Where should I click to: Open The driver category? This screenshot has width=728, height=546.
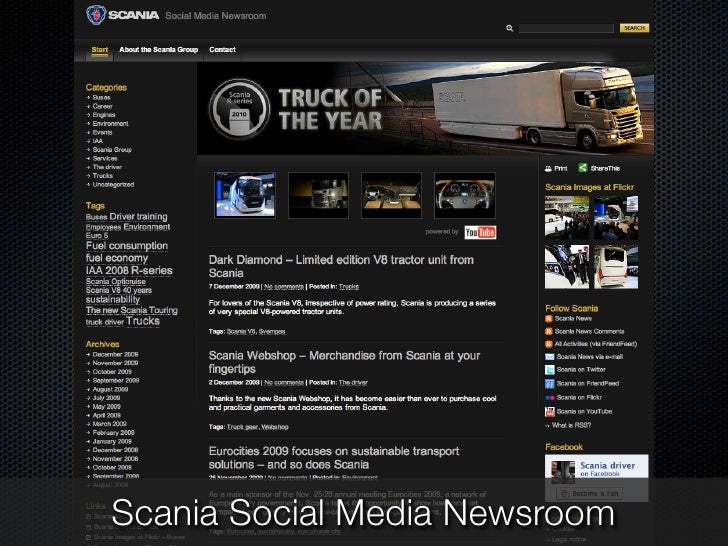tap(107, 167)
